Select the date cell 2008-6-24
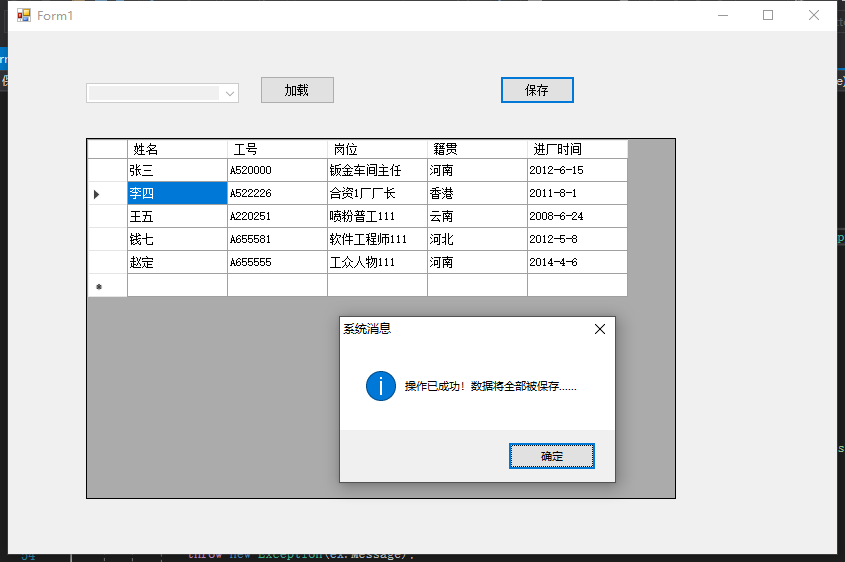 (577, 216)
